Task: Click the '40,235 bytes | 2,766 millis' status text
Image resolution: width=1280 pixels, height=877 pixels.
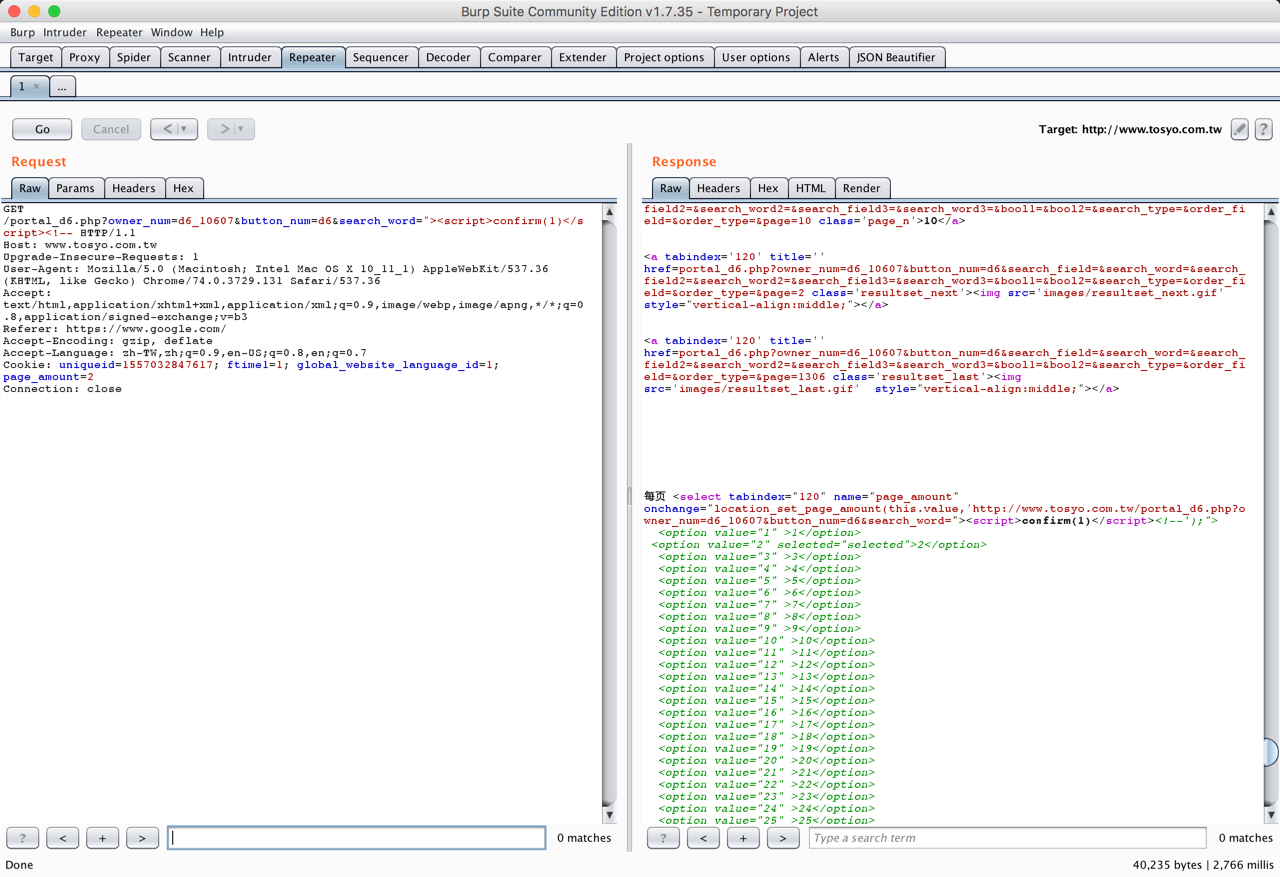Action: 1203,865
